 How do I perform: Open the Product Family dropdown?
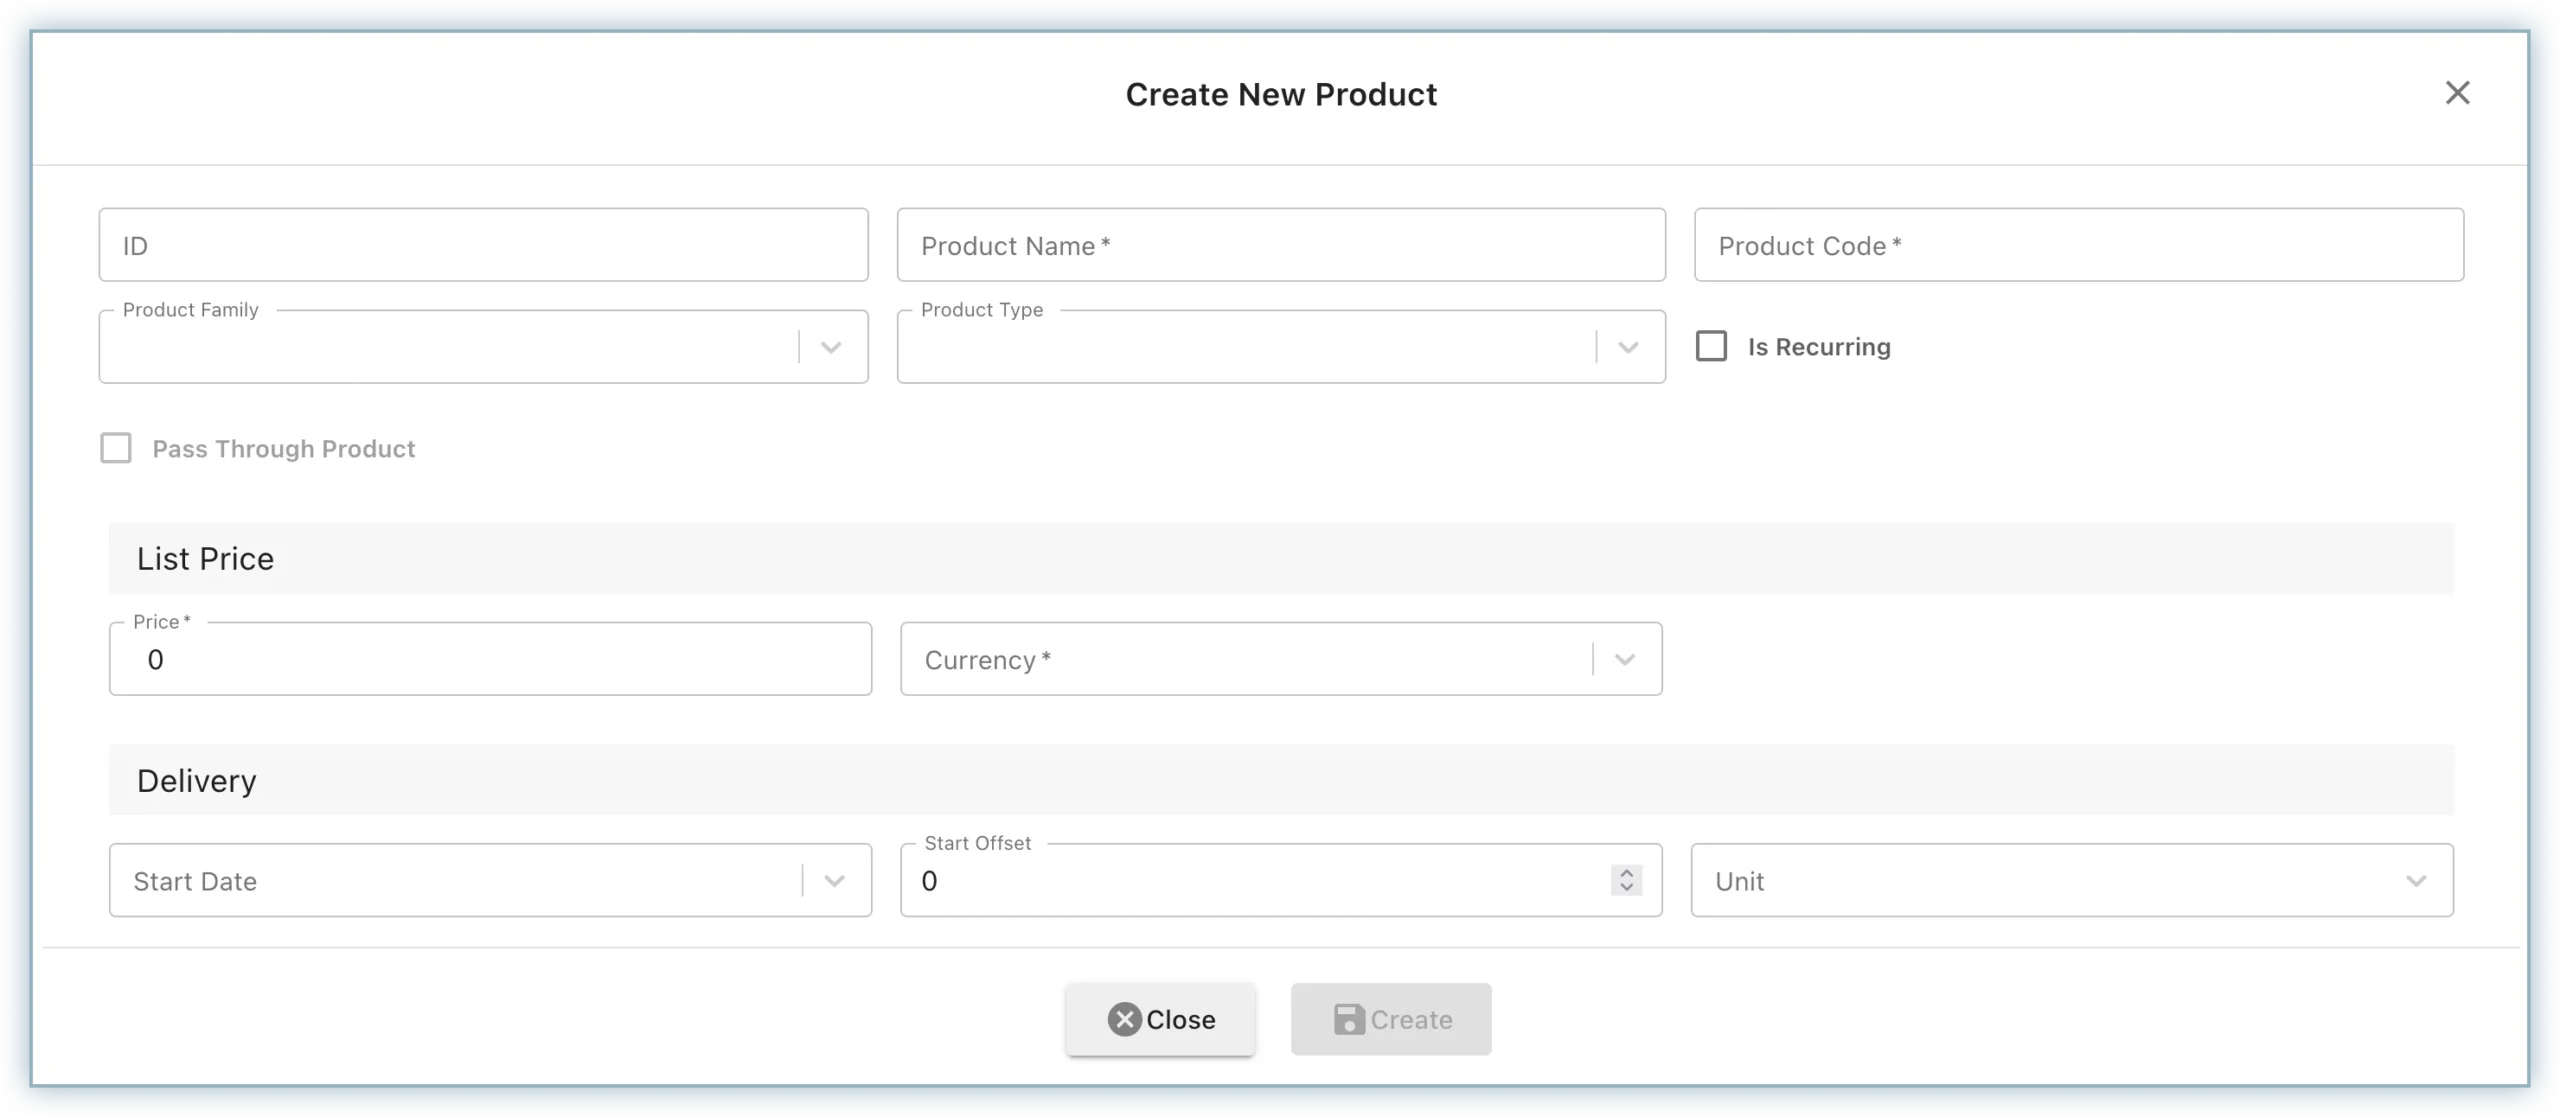click(831, 346)
